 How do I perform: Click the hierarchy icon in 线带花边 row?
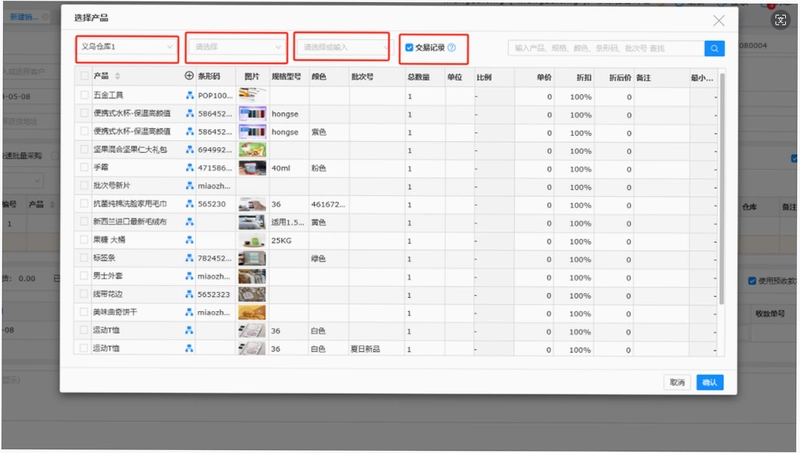pos(189,294)
